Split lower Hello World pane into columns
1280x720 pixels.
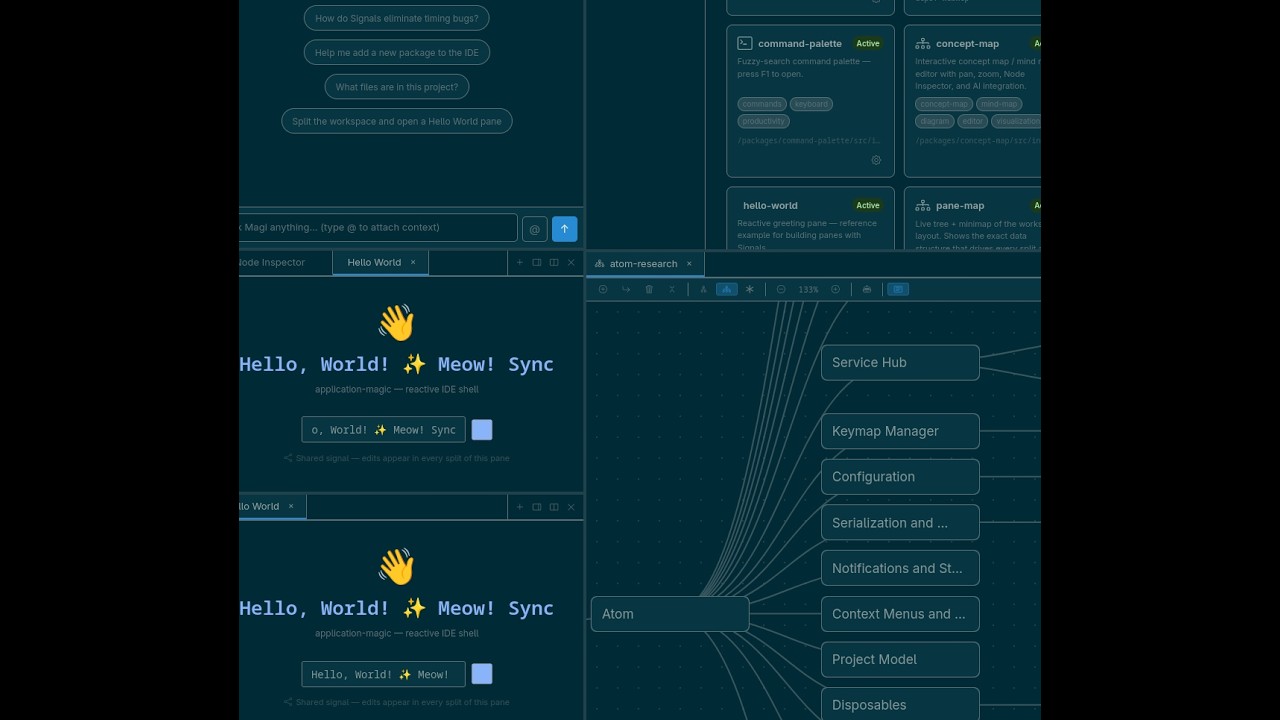click(x=554, y=507)
